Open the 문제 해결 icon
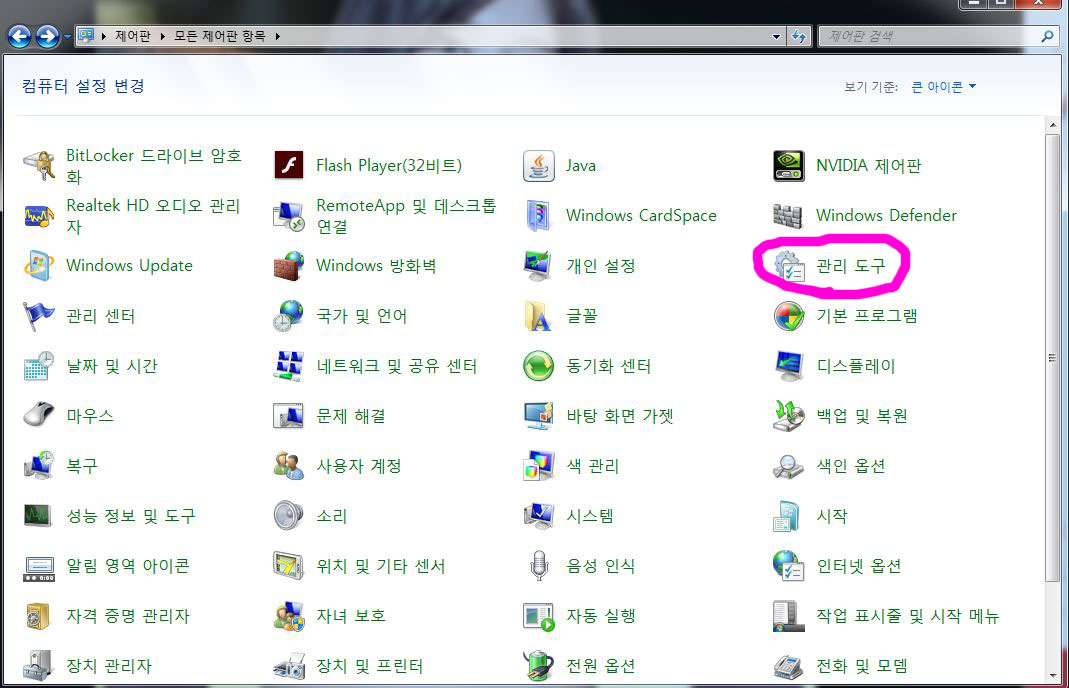The image size is (1069, 688). pos(288,416)
